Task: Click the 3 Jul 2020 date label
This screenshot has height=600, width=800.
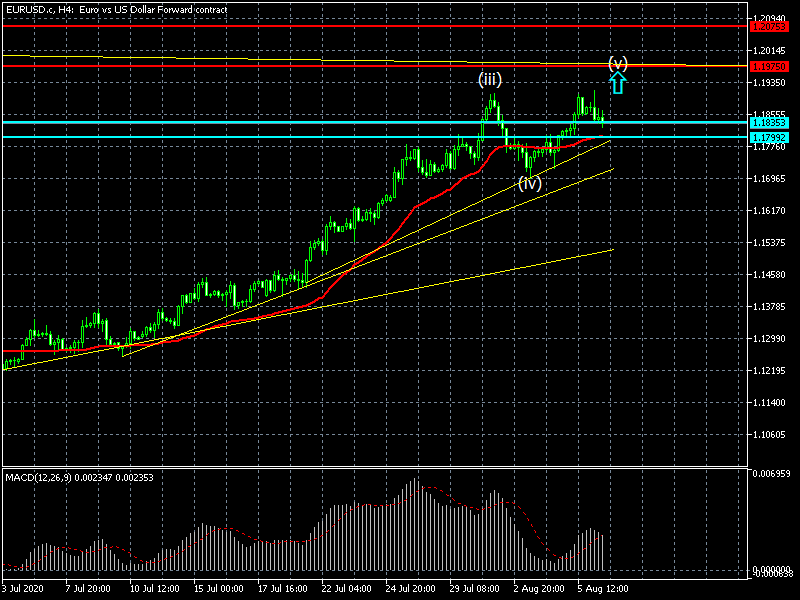Action: coord(25,589)
